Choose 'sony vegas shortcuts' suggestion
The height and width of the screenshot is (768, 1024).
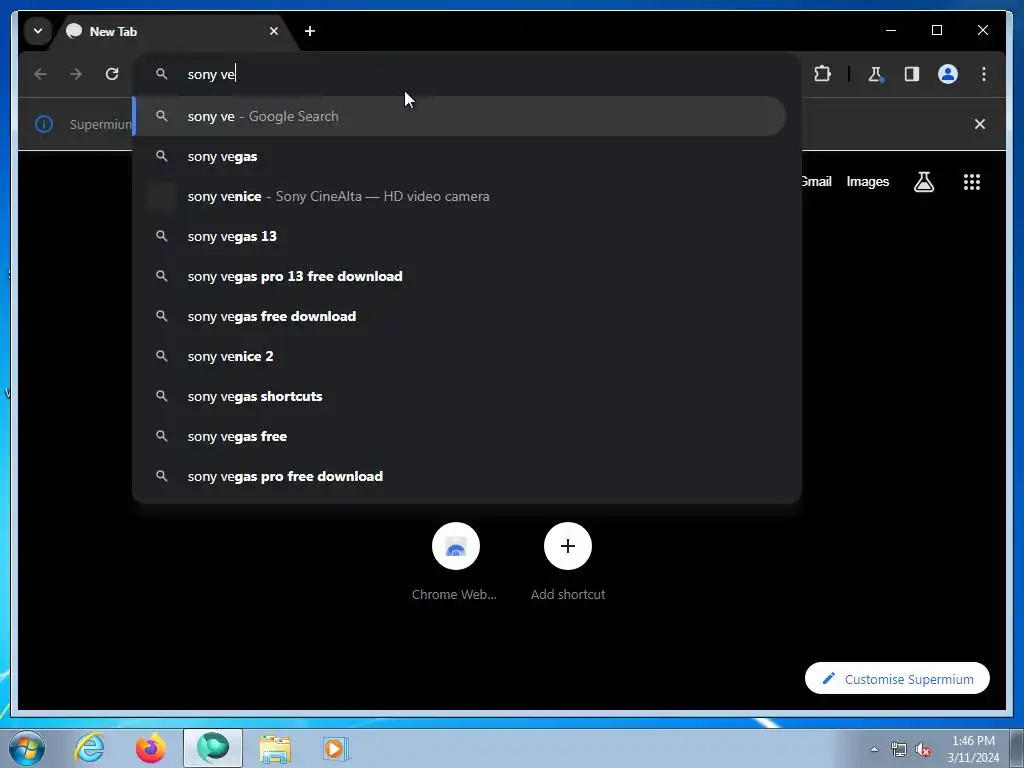[x=460, y=396]
